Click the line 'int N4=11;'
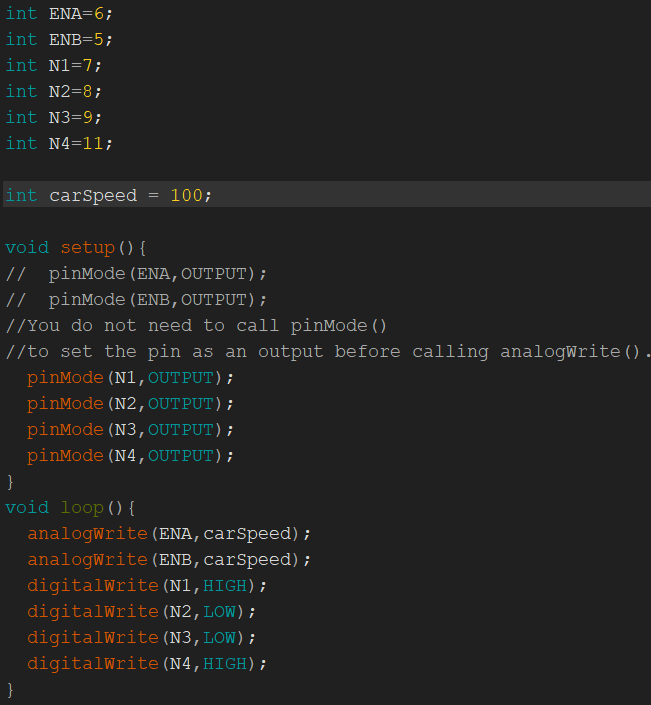The width and height of the screenshot is (651, 705). point(59,144)
